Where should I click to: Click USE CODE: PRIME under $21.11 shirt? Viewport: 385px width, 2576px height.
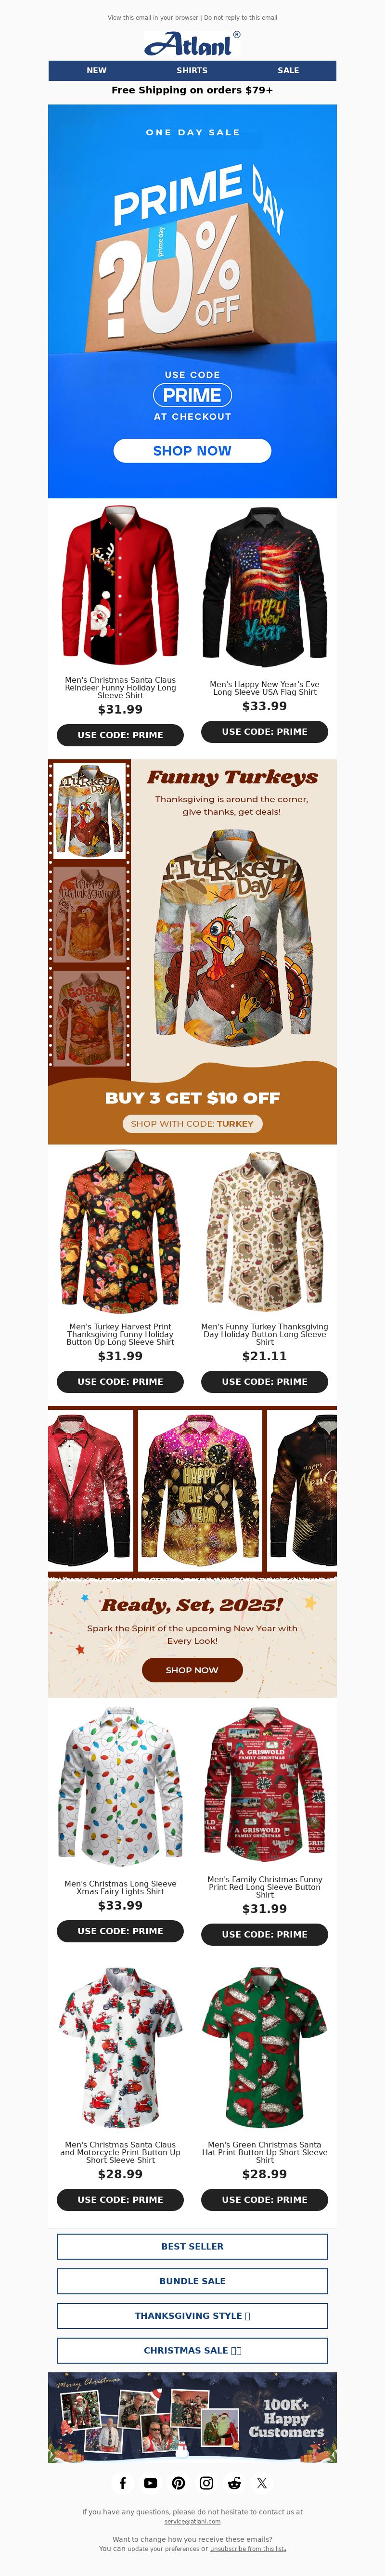click(264, 1381)
